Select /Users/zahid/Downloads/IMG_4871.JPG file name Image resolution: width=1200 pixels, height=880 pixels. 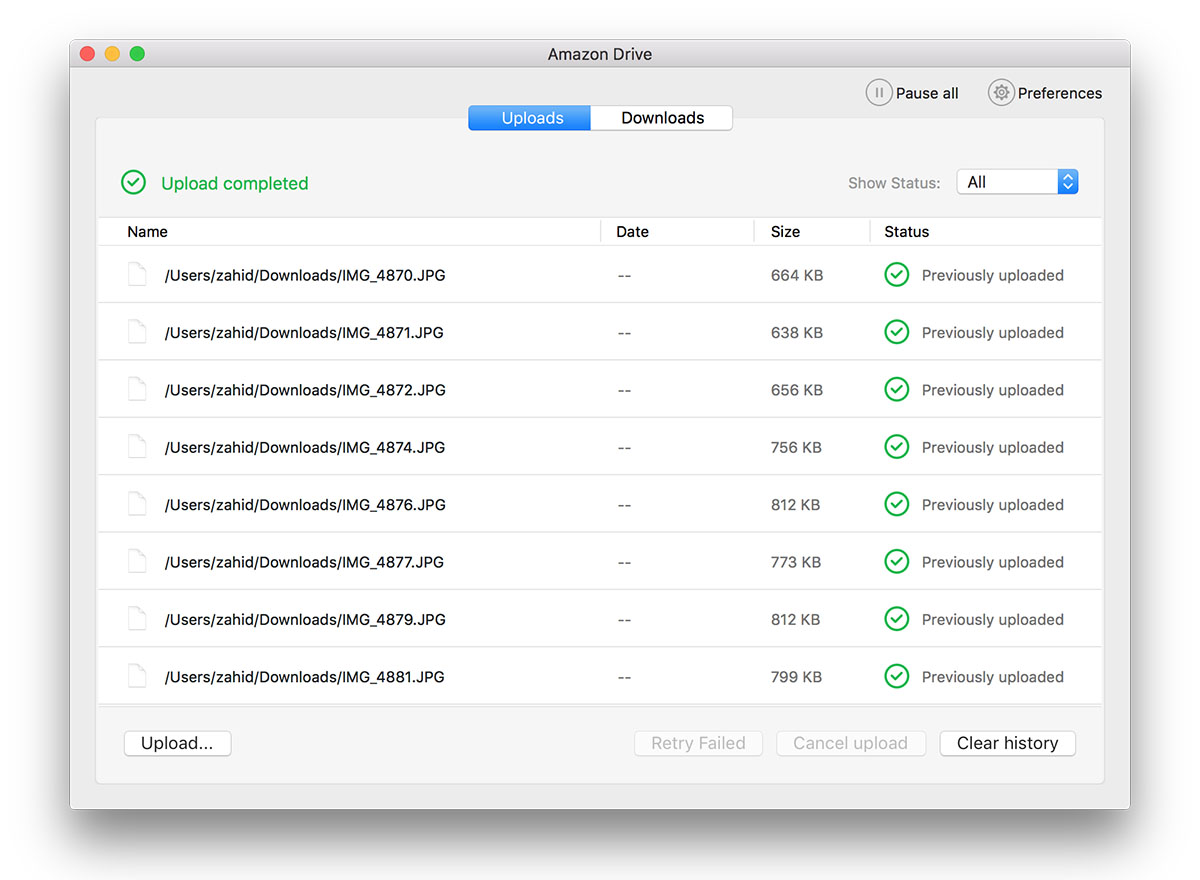tap(304, 332)
